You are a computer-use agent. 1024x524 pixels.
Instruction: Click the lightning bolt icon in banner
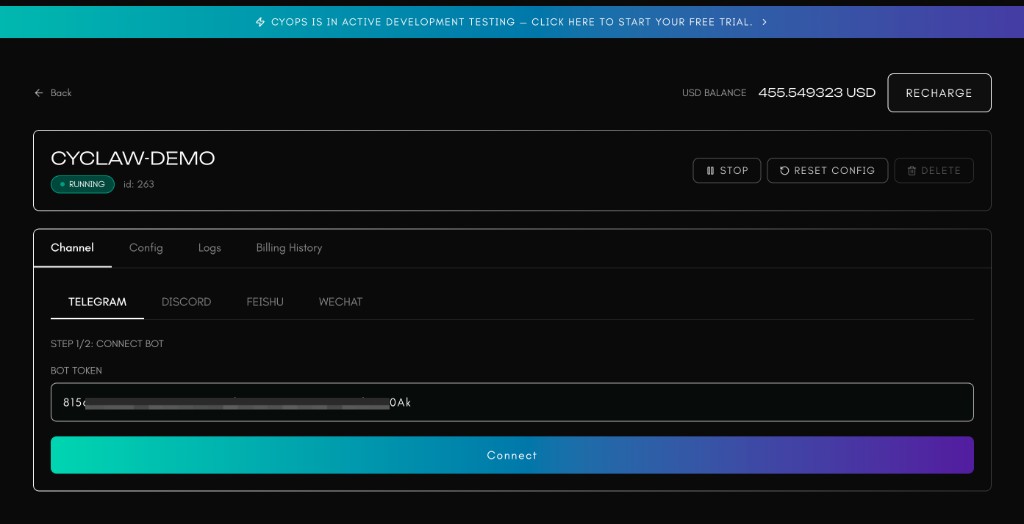(x=260, y=22)
